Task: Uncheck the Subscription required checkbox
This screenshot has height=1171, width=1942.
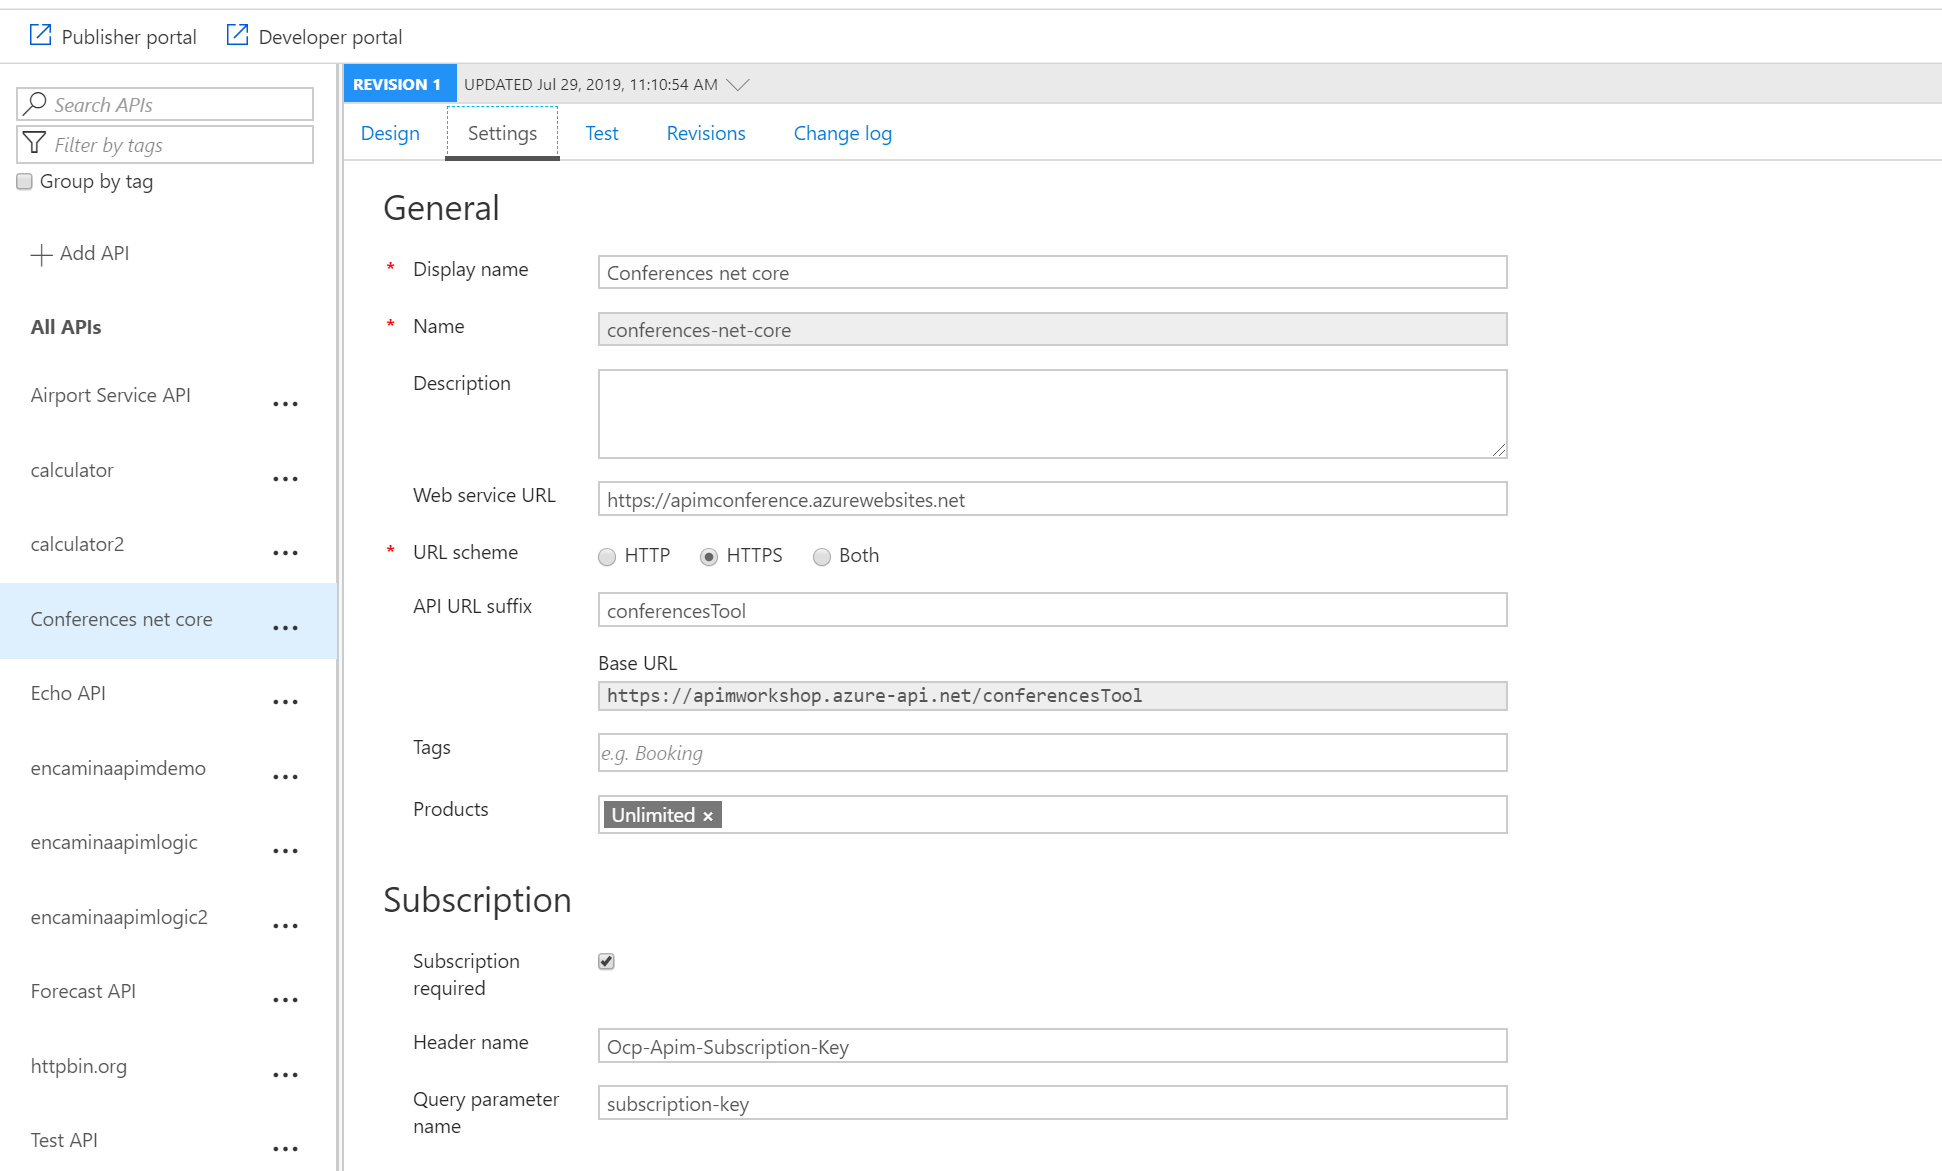Action: (x=606, y=961)
